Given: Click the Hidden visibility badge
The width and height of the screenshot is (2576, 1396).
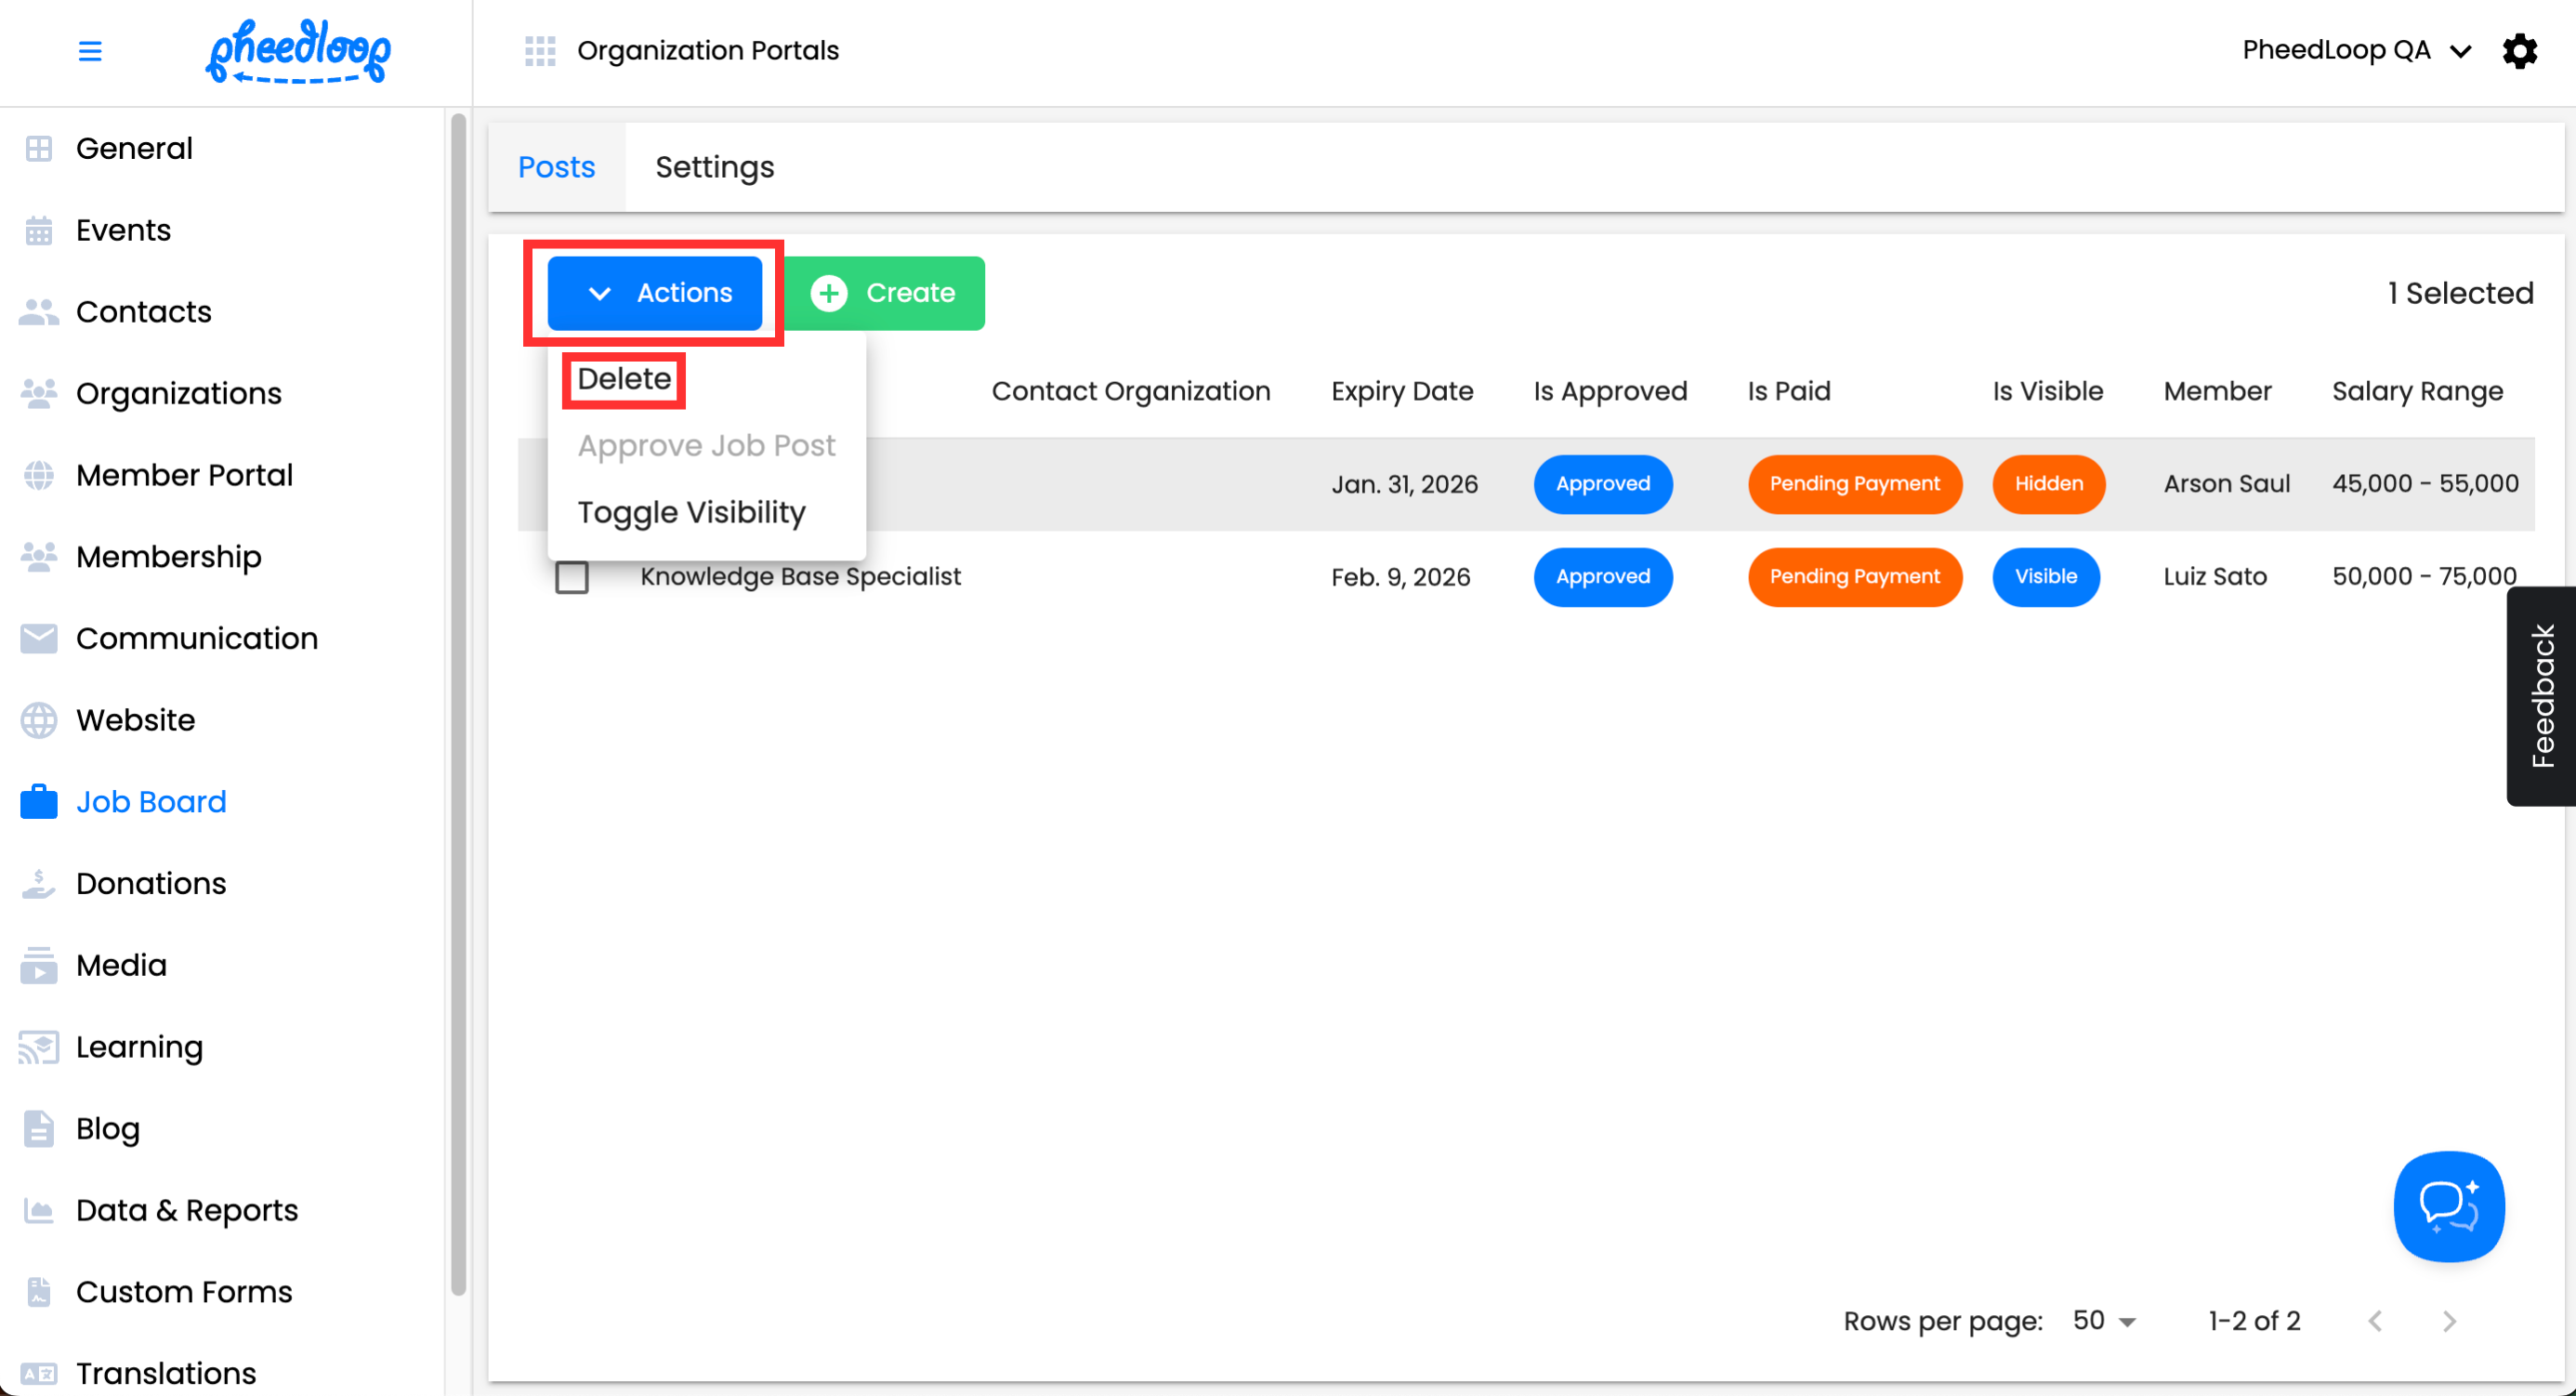Looking at the screenshot, I should (x=2048, y=484).
